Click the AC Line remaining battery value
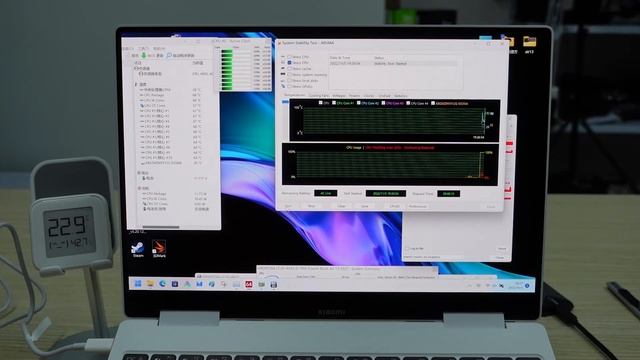Image resolution: width=640 pixels, height=360 pixels. 326,193
